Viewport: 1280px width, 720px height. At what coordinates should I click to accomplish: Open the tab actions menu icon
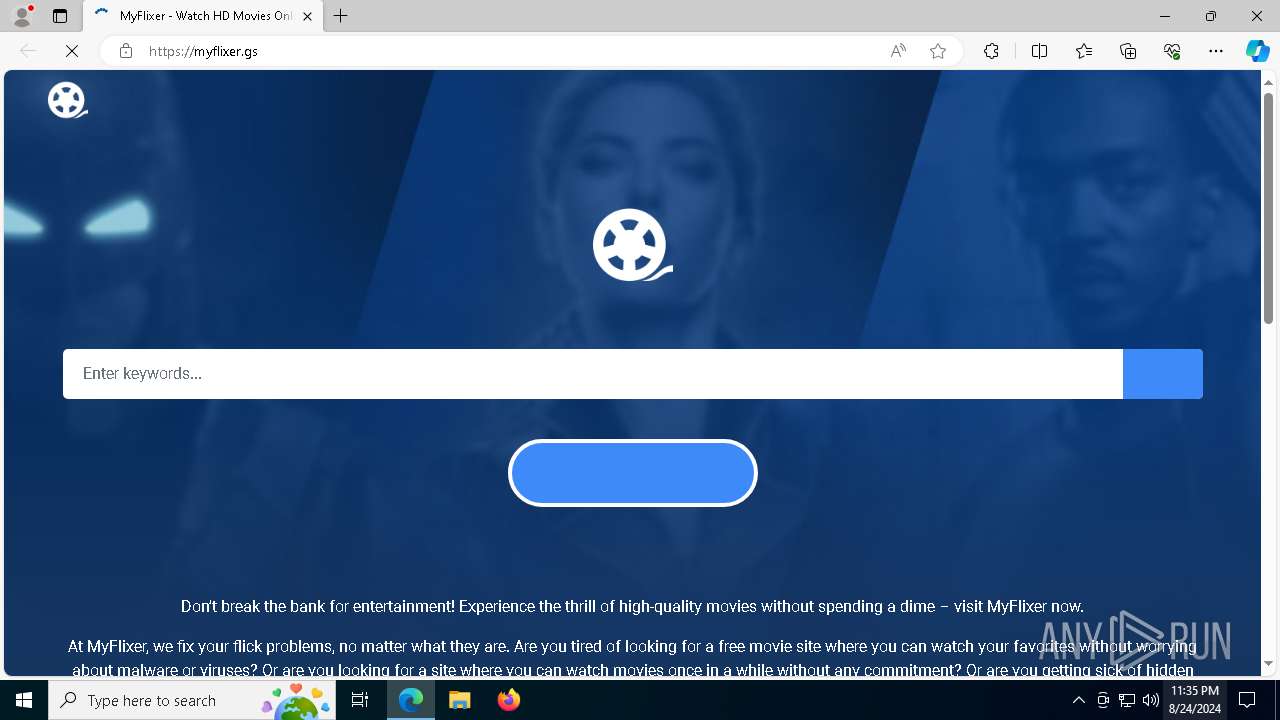point(60,16)
